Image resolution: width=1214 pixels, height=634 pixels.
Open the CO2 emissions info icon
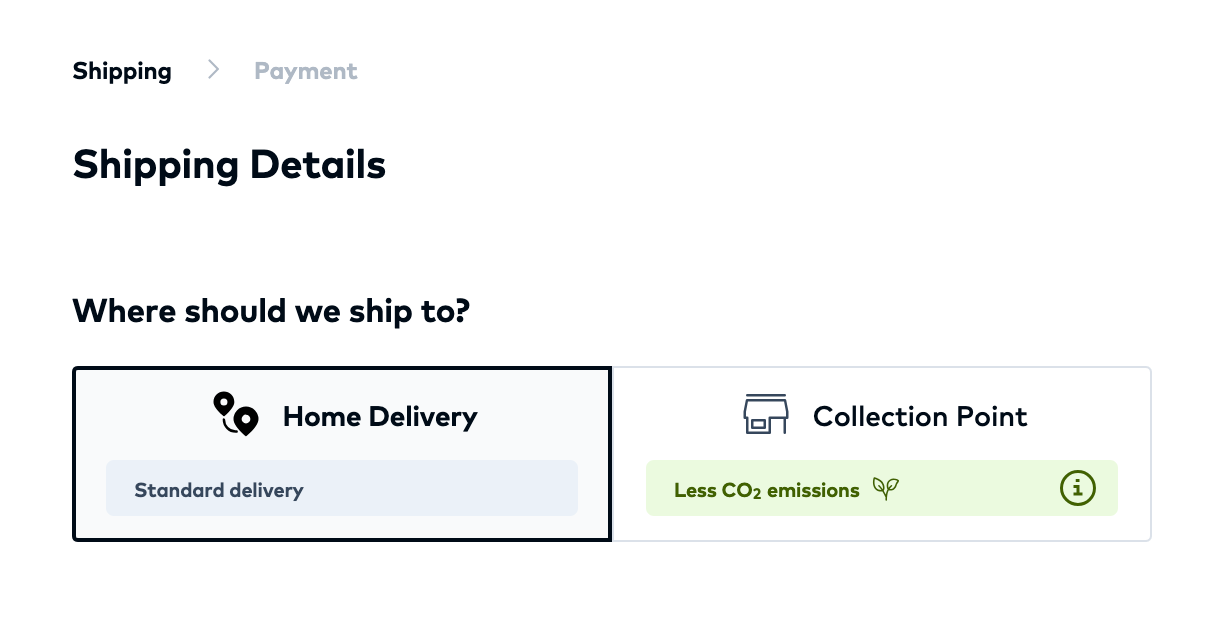point(1077,488)
